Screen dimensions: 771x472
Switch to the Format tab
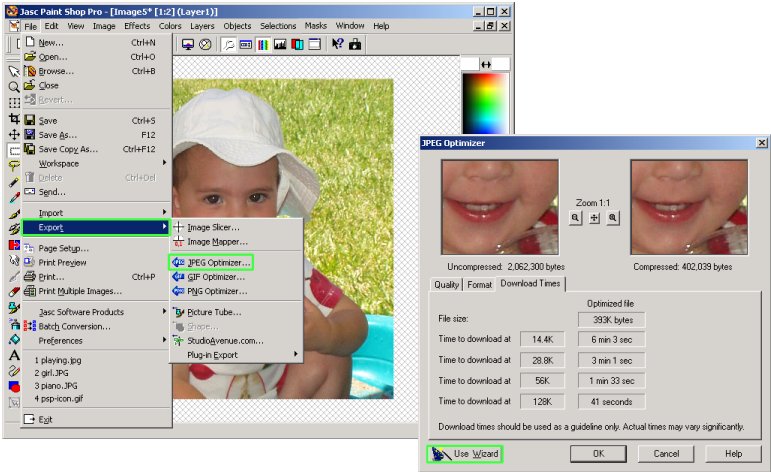click(x=479, y=285)
